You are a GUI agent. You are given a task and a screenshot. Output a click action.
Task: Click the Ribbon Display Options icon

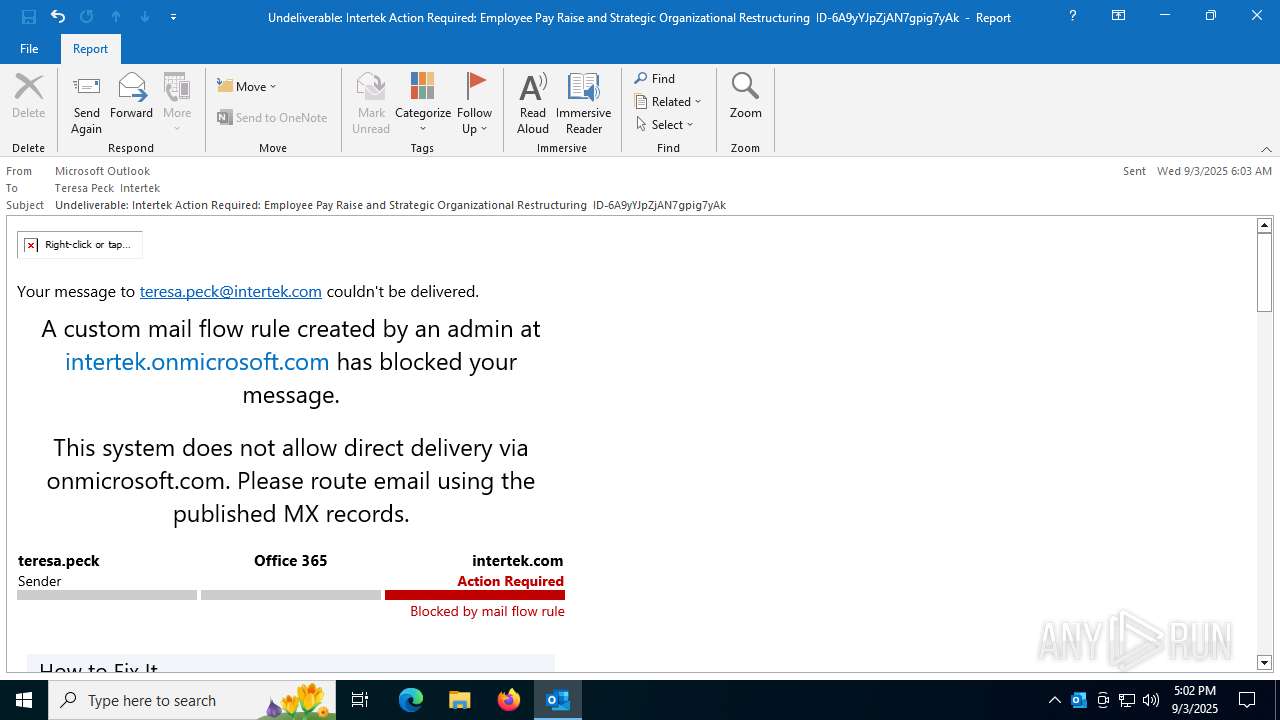click(1118, 16)
